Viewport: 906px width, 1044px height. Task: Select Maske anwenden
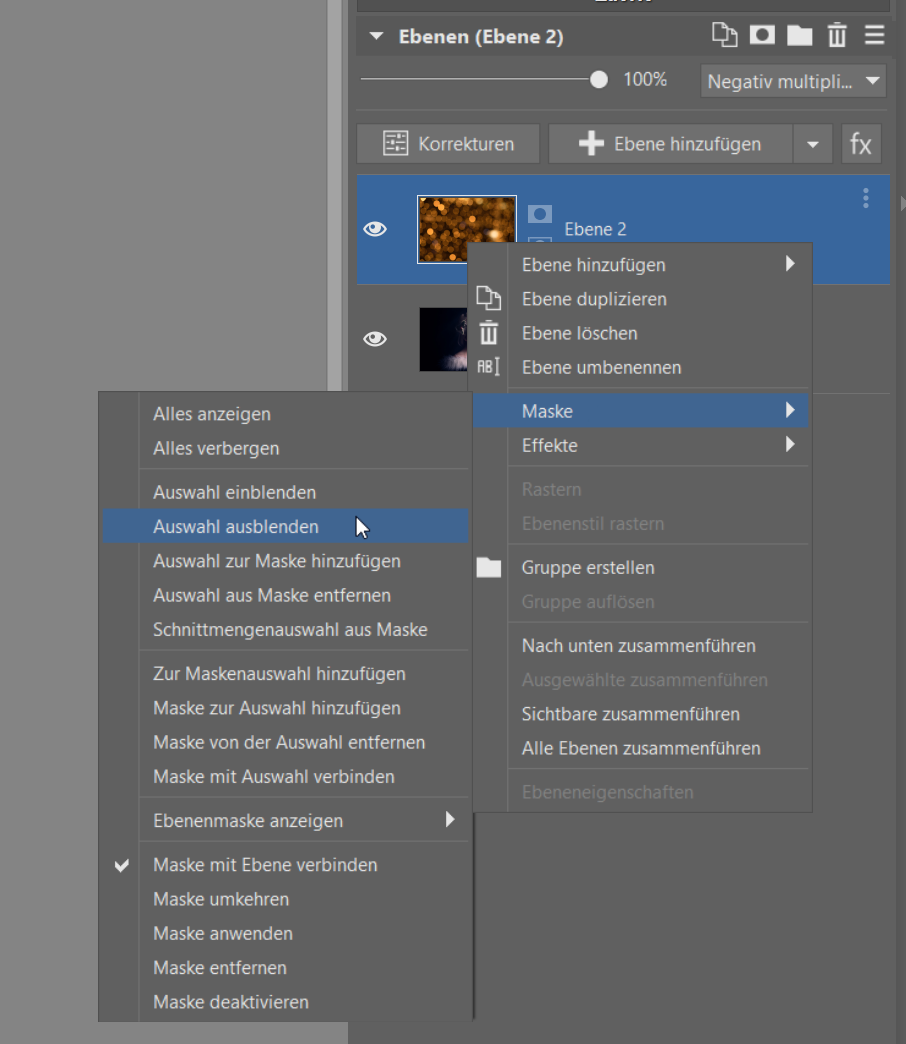[x=286, y=933]
